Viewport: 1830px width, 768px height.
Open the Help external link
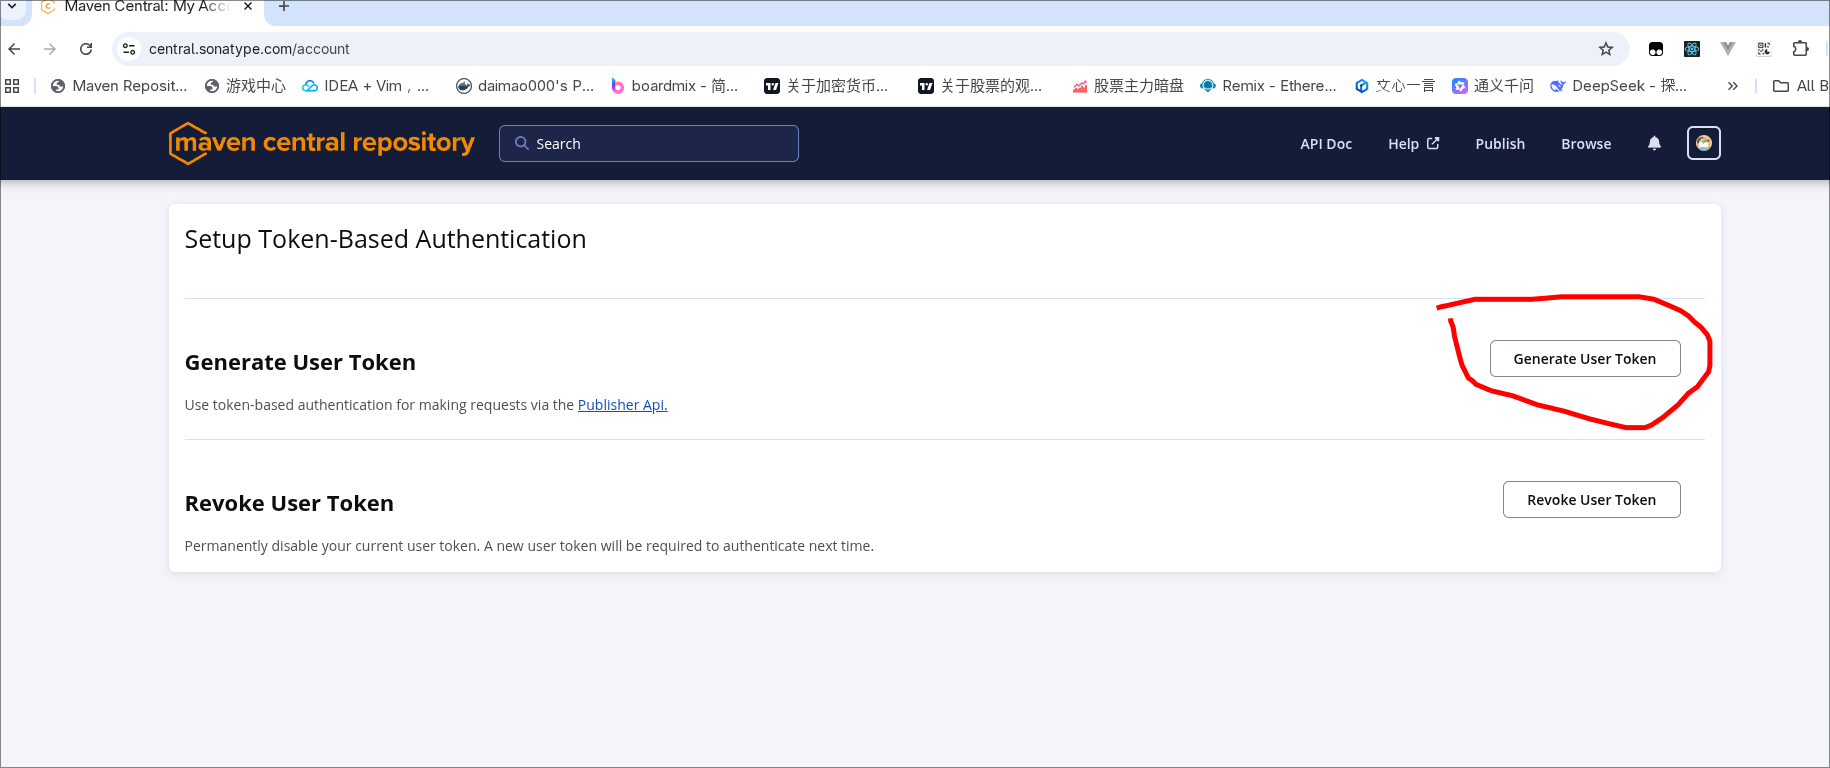point(1413,144)
